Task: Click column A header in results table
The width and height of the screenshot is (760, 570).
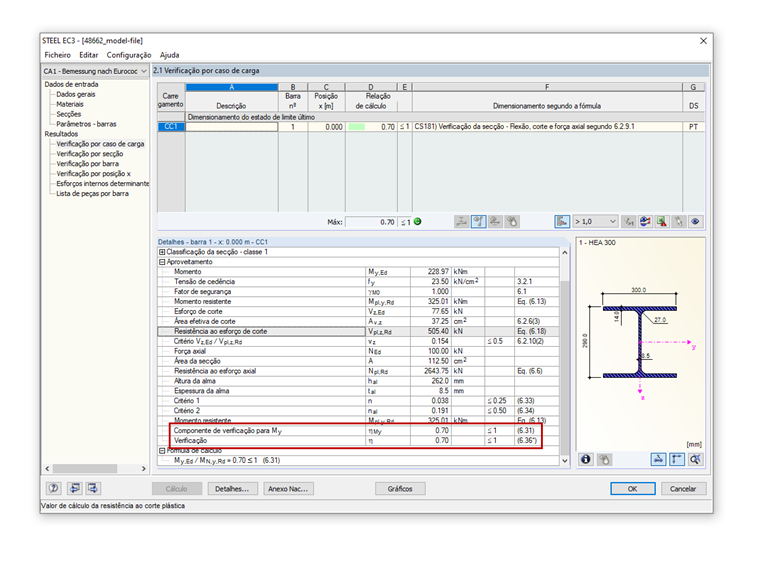Action: pyautogui.click(x=232, y=87)
